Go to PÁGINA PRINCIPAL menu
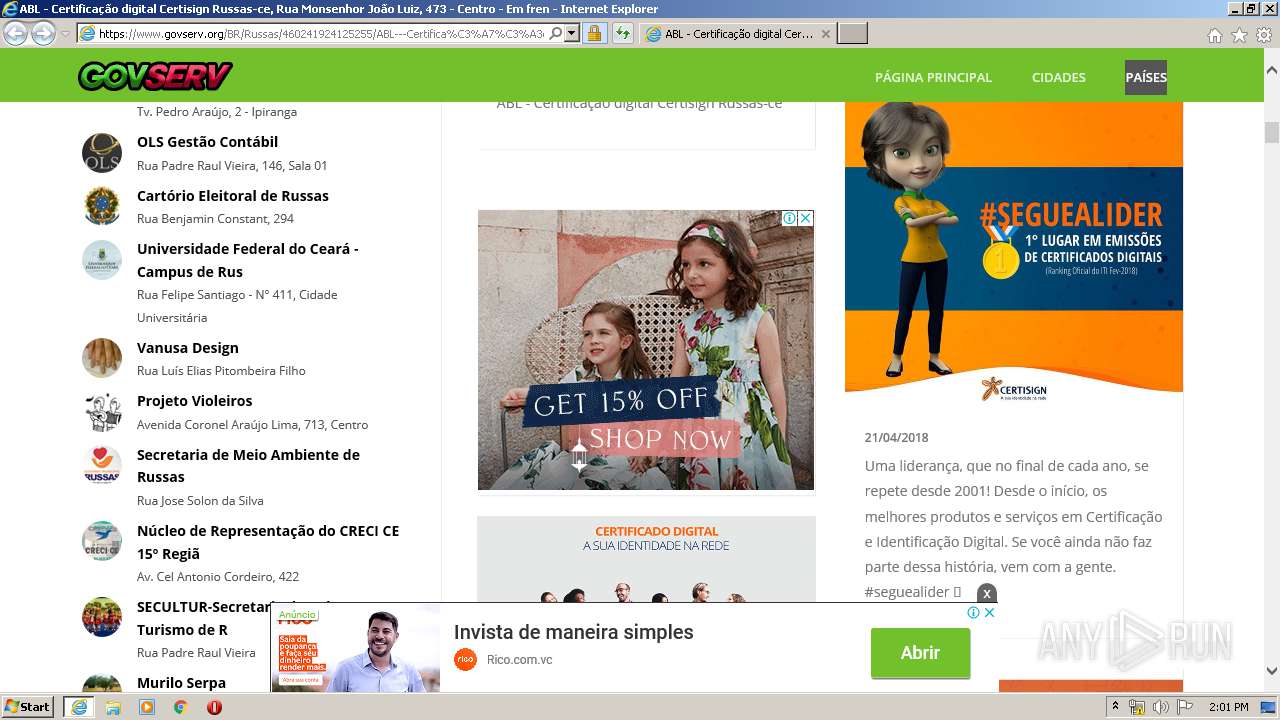Screen dimensions: 1280x720 tap(933, 77)
